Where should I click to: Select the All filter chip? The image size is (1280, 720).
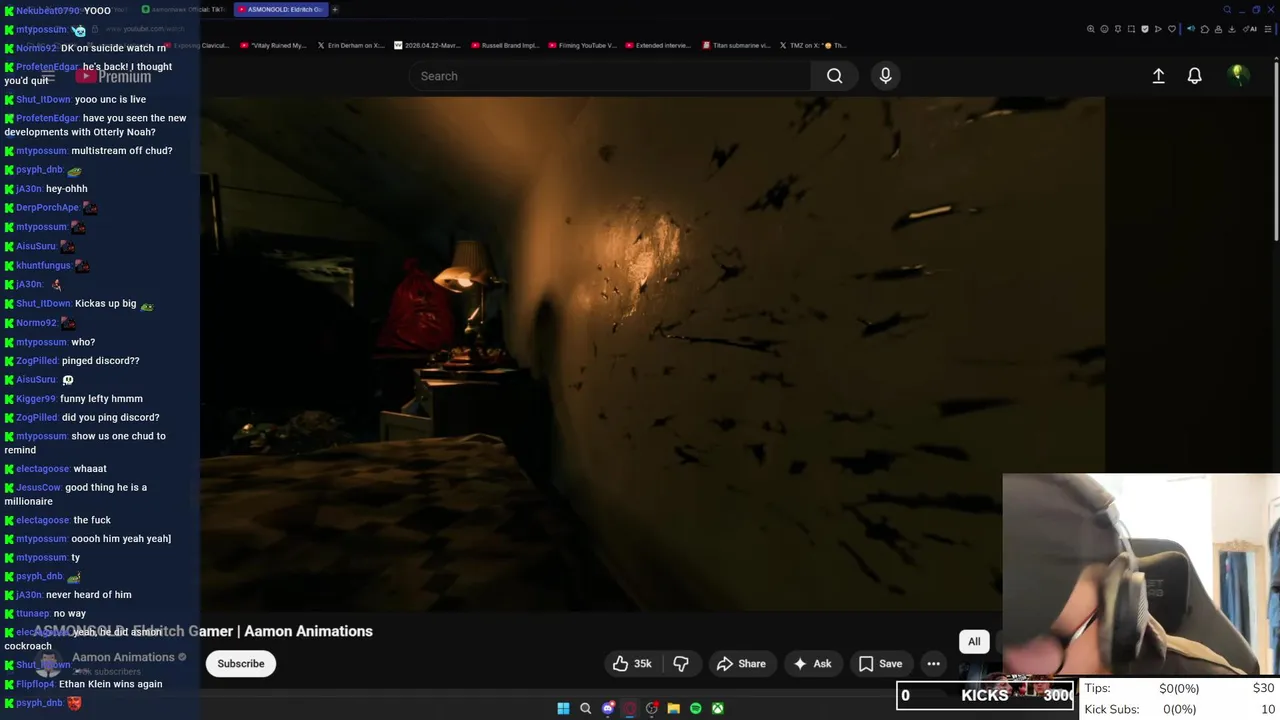pos(974,642)
